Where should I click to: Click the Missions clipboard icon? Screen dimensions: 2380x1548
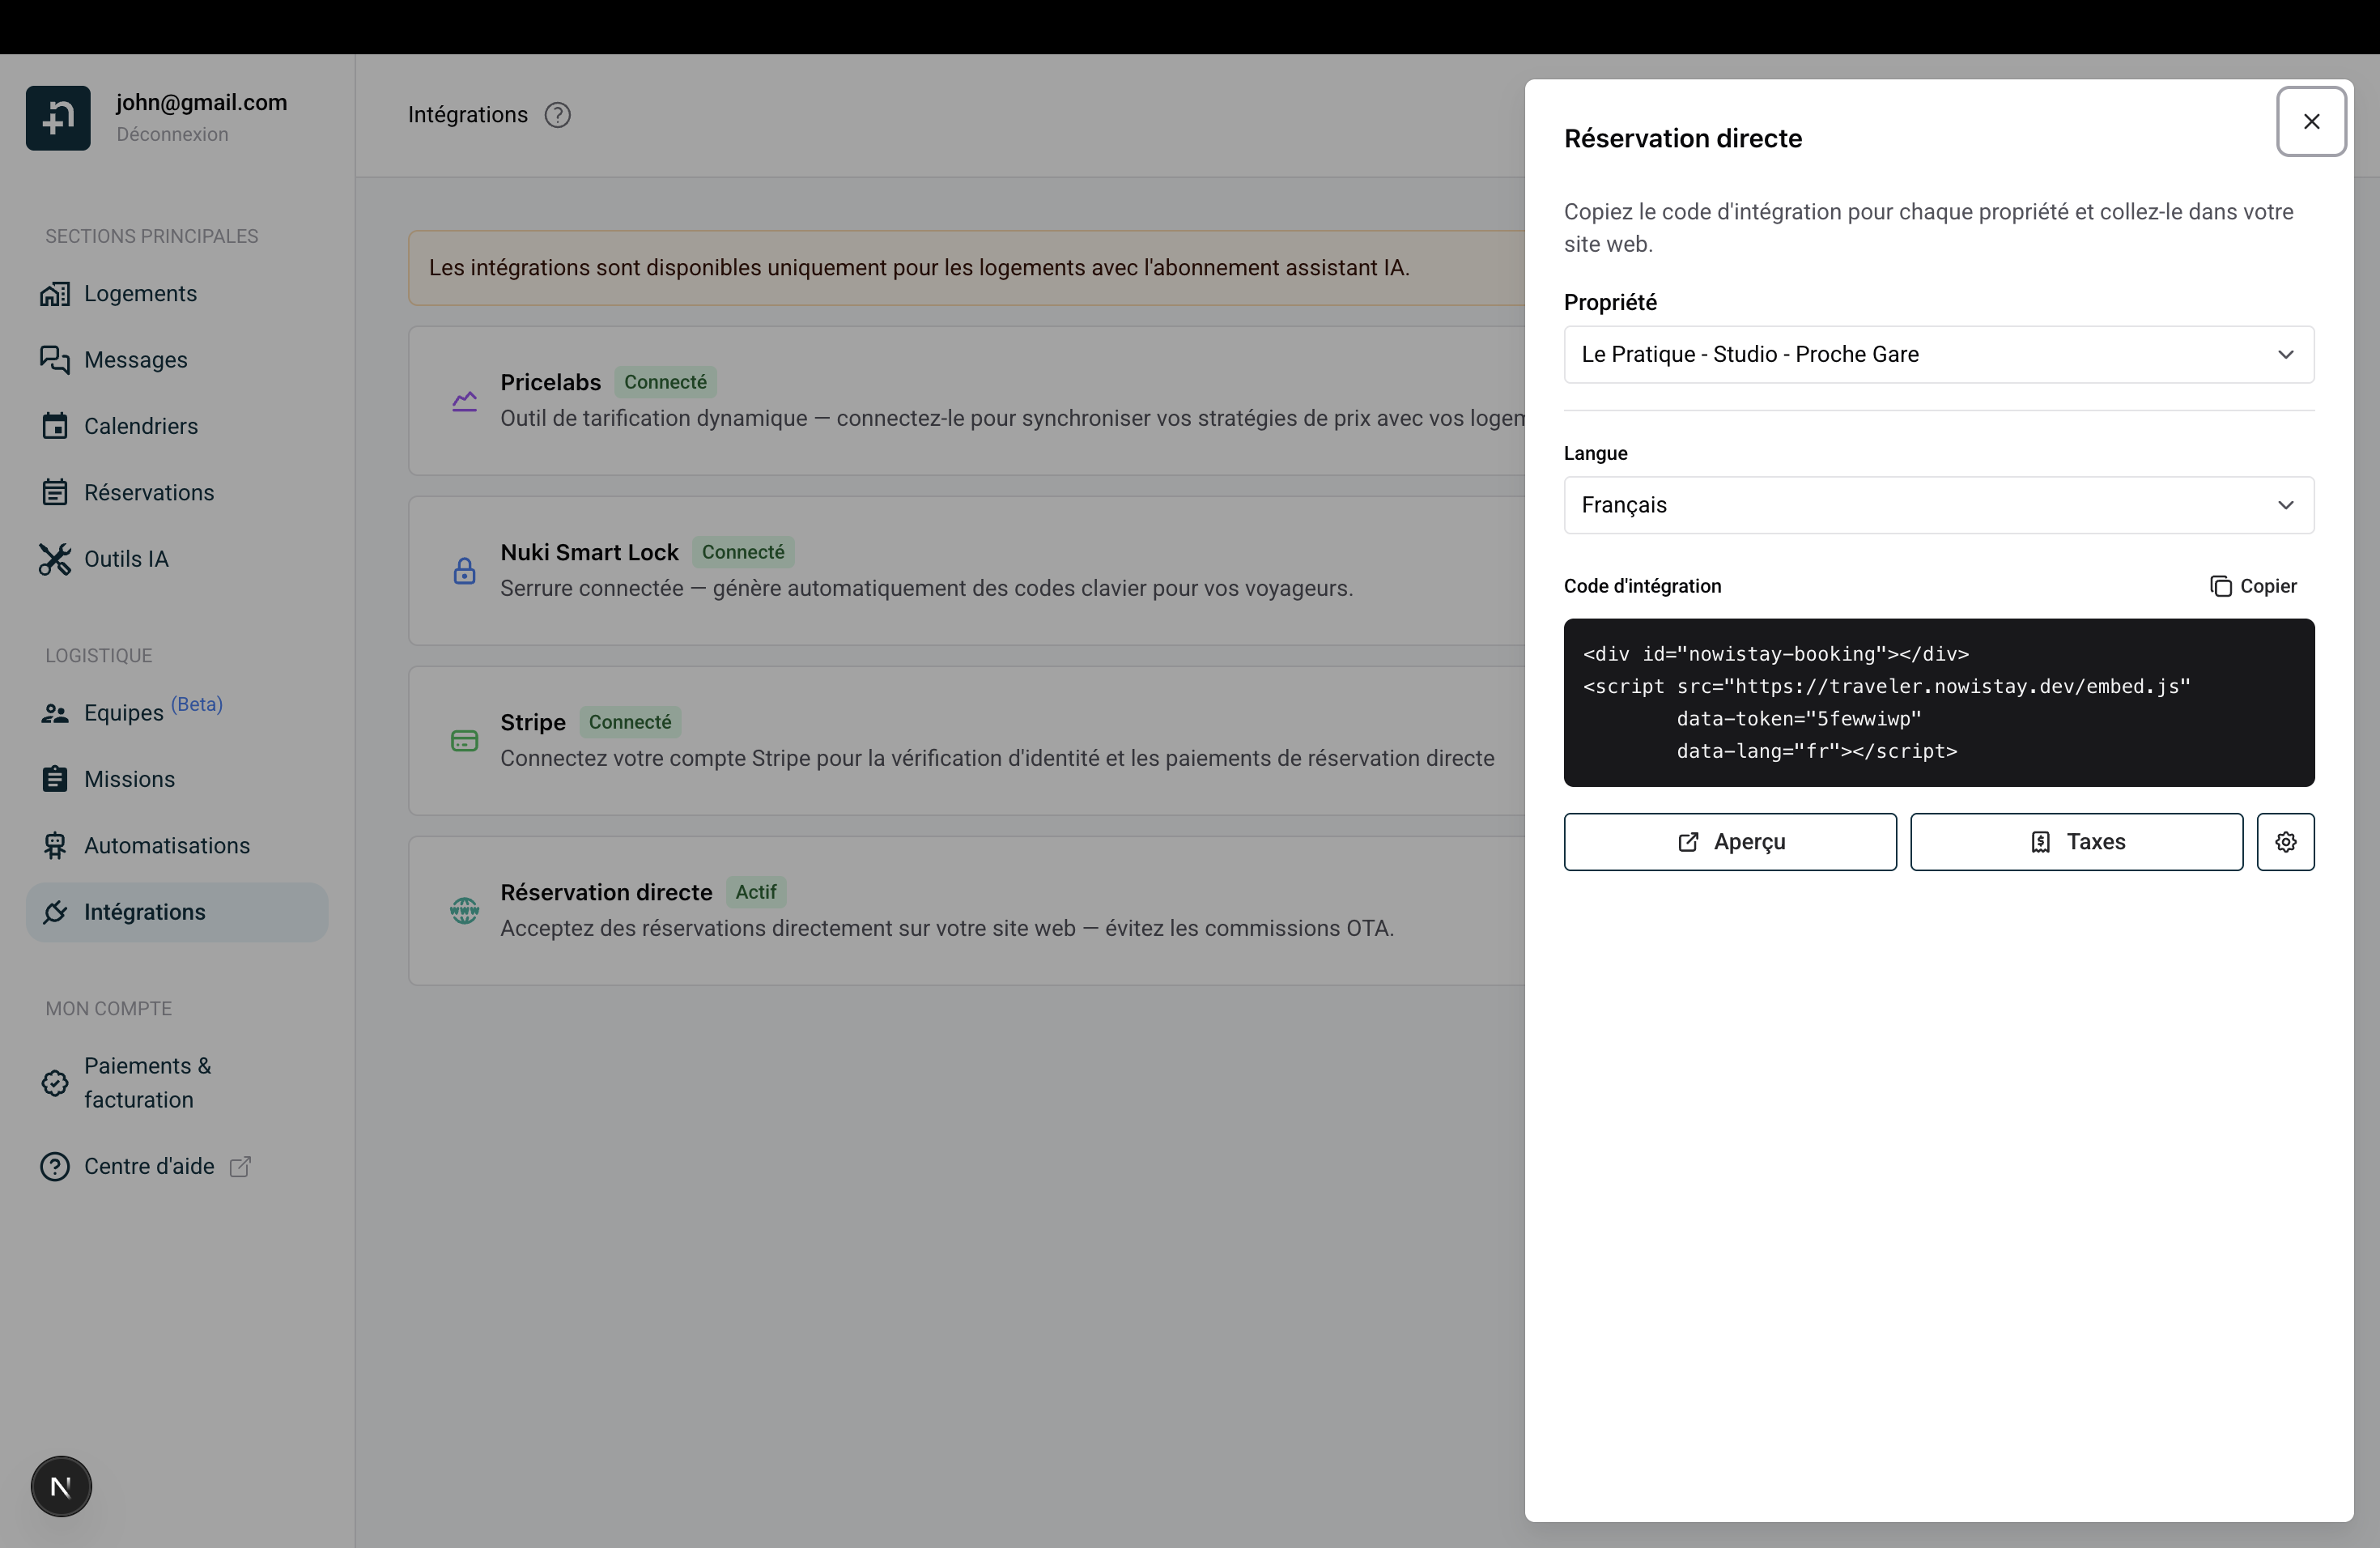click(x=55, y=779)
